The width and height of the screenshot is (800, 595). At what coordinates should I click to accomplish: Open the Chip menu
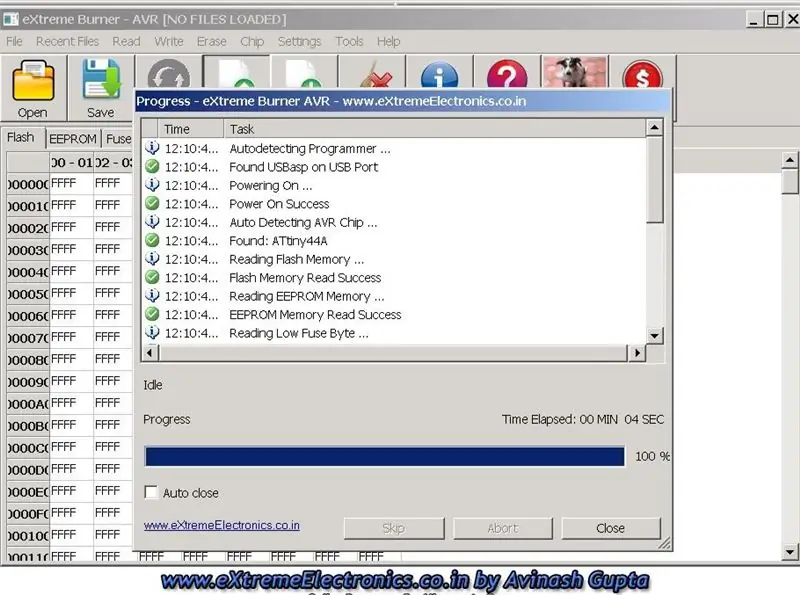[252, 41]
